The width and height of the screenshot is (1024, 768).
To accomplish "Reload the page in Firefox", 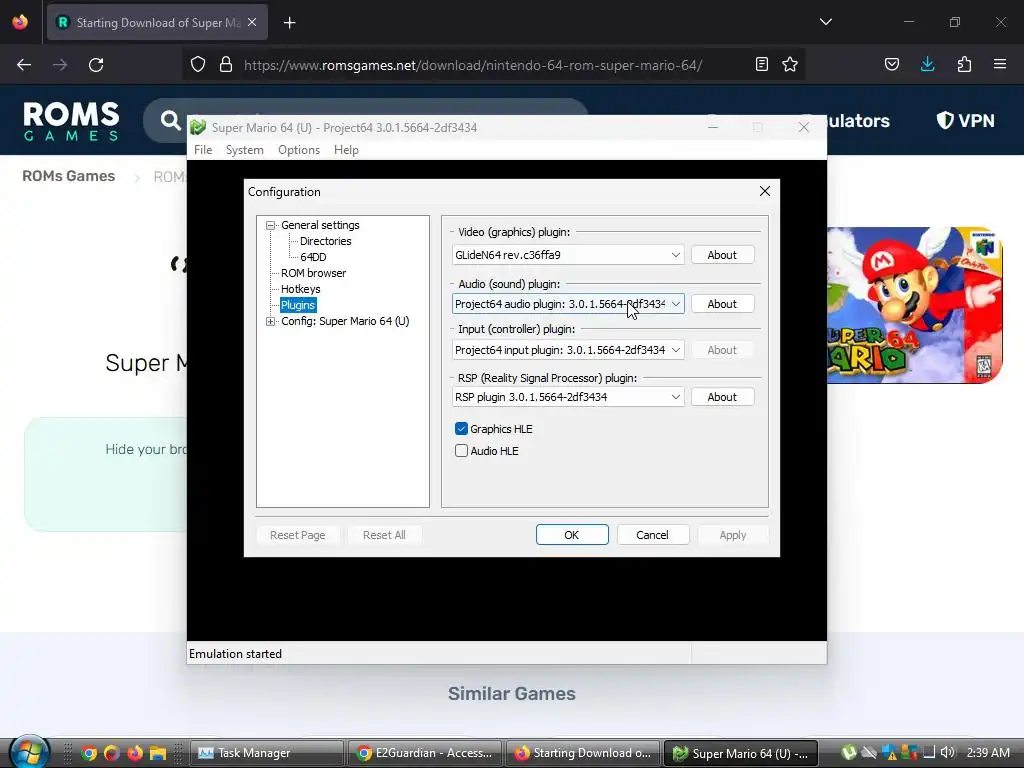I will pyautogui.click(x=96, y=65).
